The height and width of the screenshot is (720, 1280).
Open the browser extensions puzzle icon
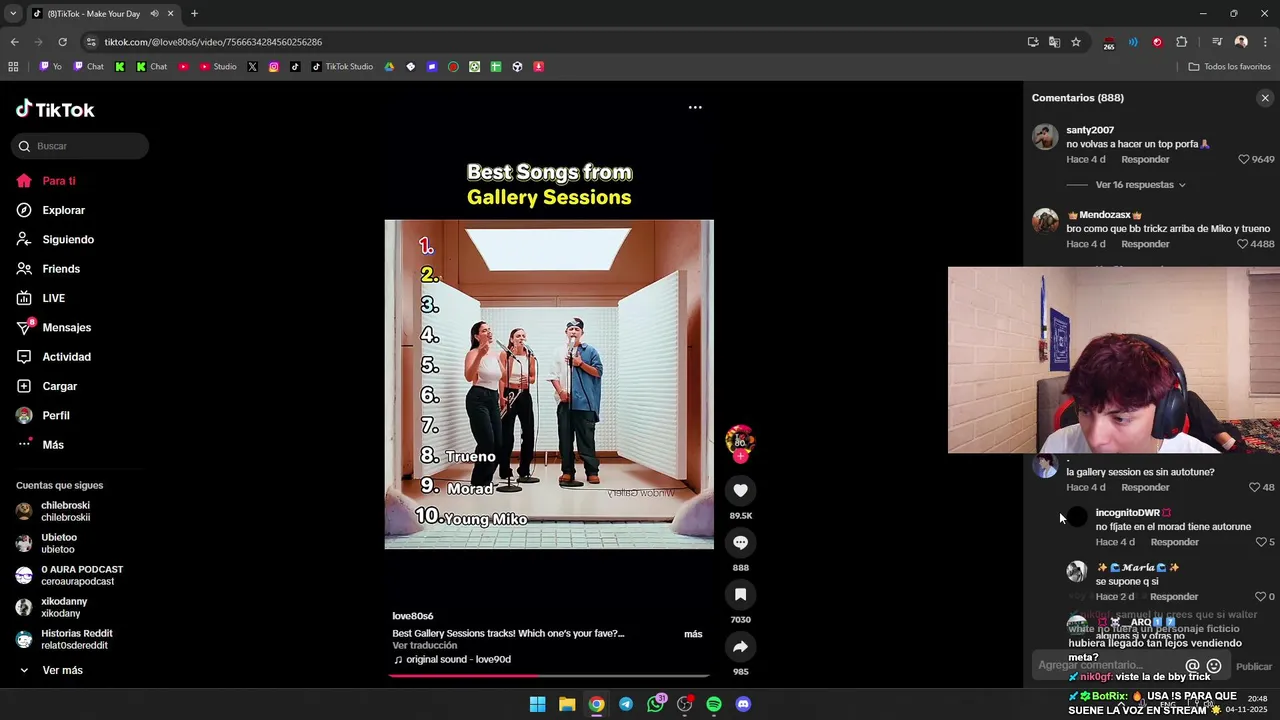tap(1182, 42)
